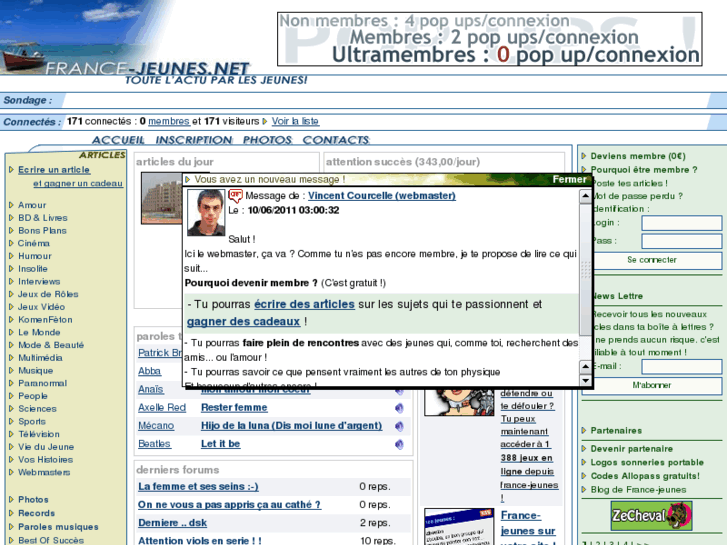Viewport: 727px width, 545px height.
Task: Open the Paranormal category
Action: pos(42,384)
